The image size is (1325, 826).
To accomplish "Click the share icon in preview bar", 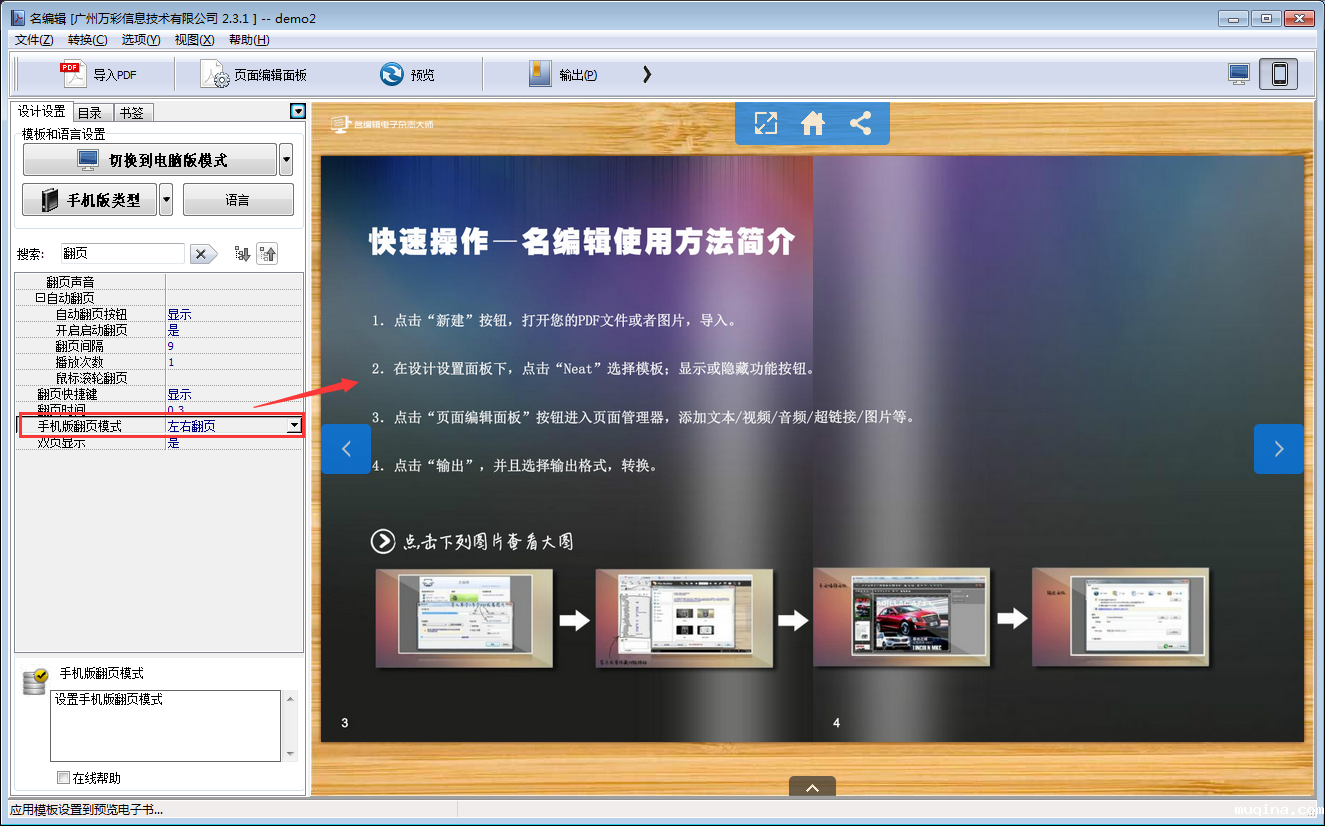I will [860, 123].
